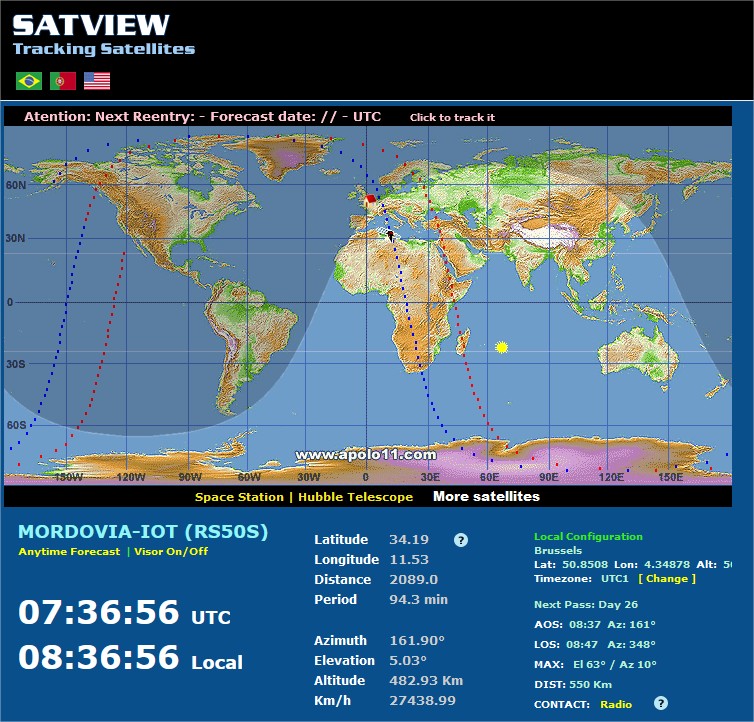This screenshot has width=754, height=722.
Task: Click the MAX: El 63° / Az 10° line
Action: tap(595, 664)
